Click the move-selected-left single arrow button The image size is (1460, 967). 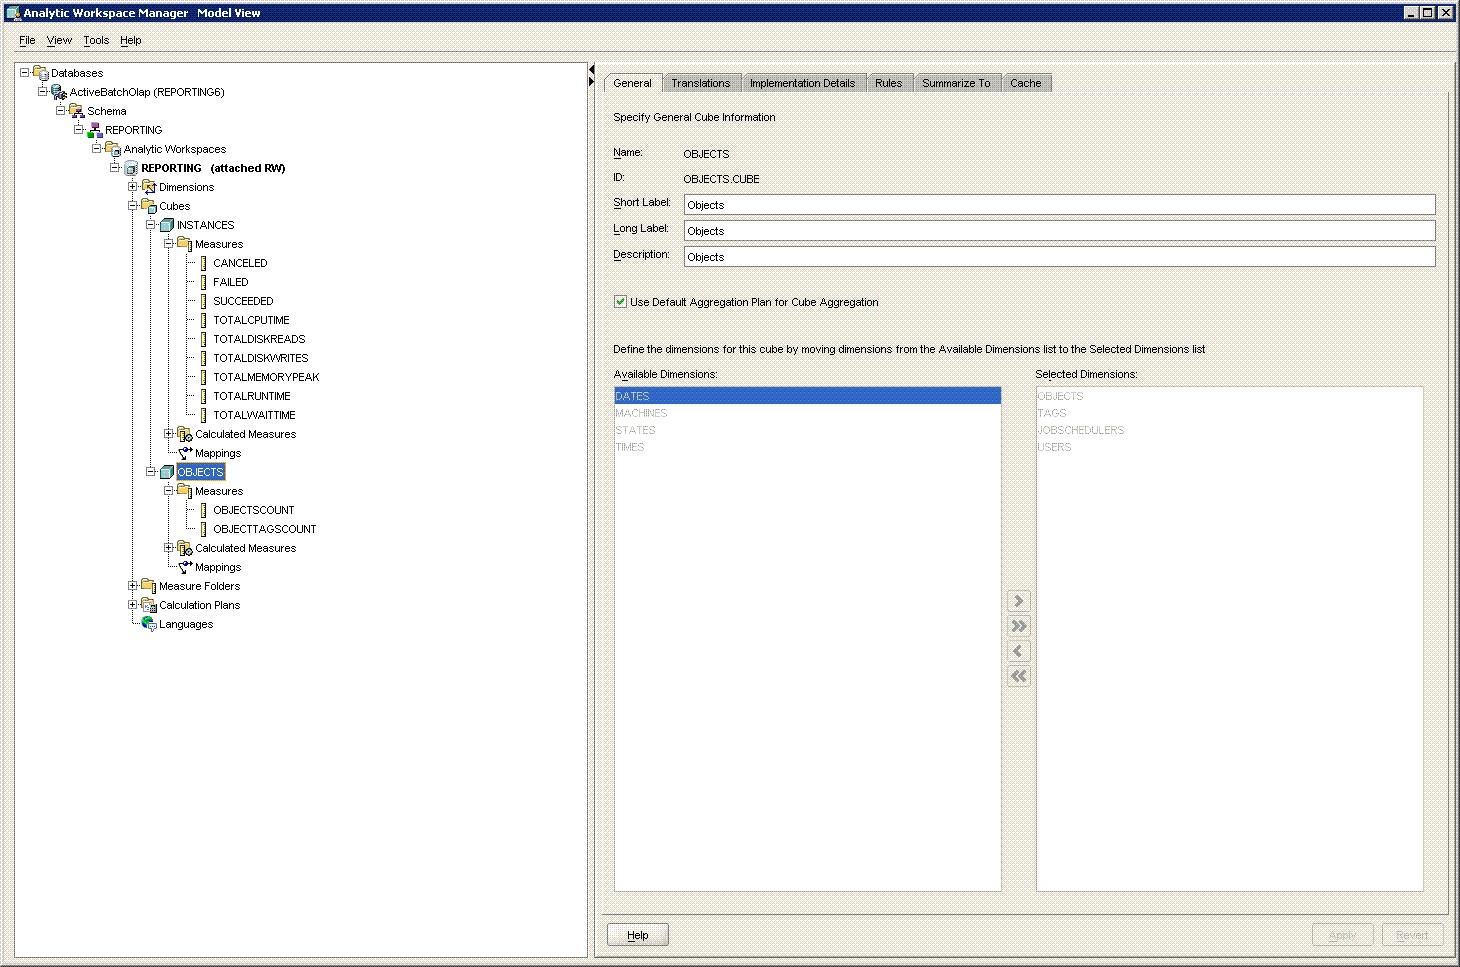1019,651
